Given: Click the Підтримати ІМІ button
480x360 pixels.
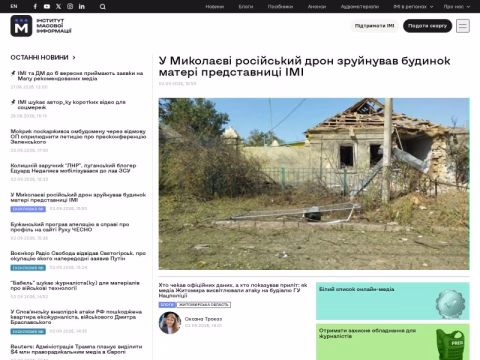Looking at the screenshot, I should [374, 26].
